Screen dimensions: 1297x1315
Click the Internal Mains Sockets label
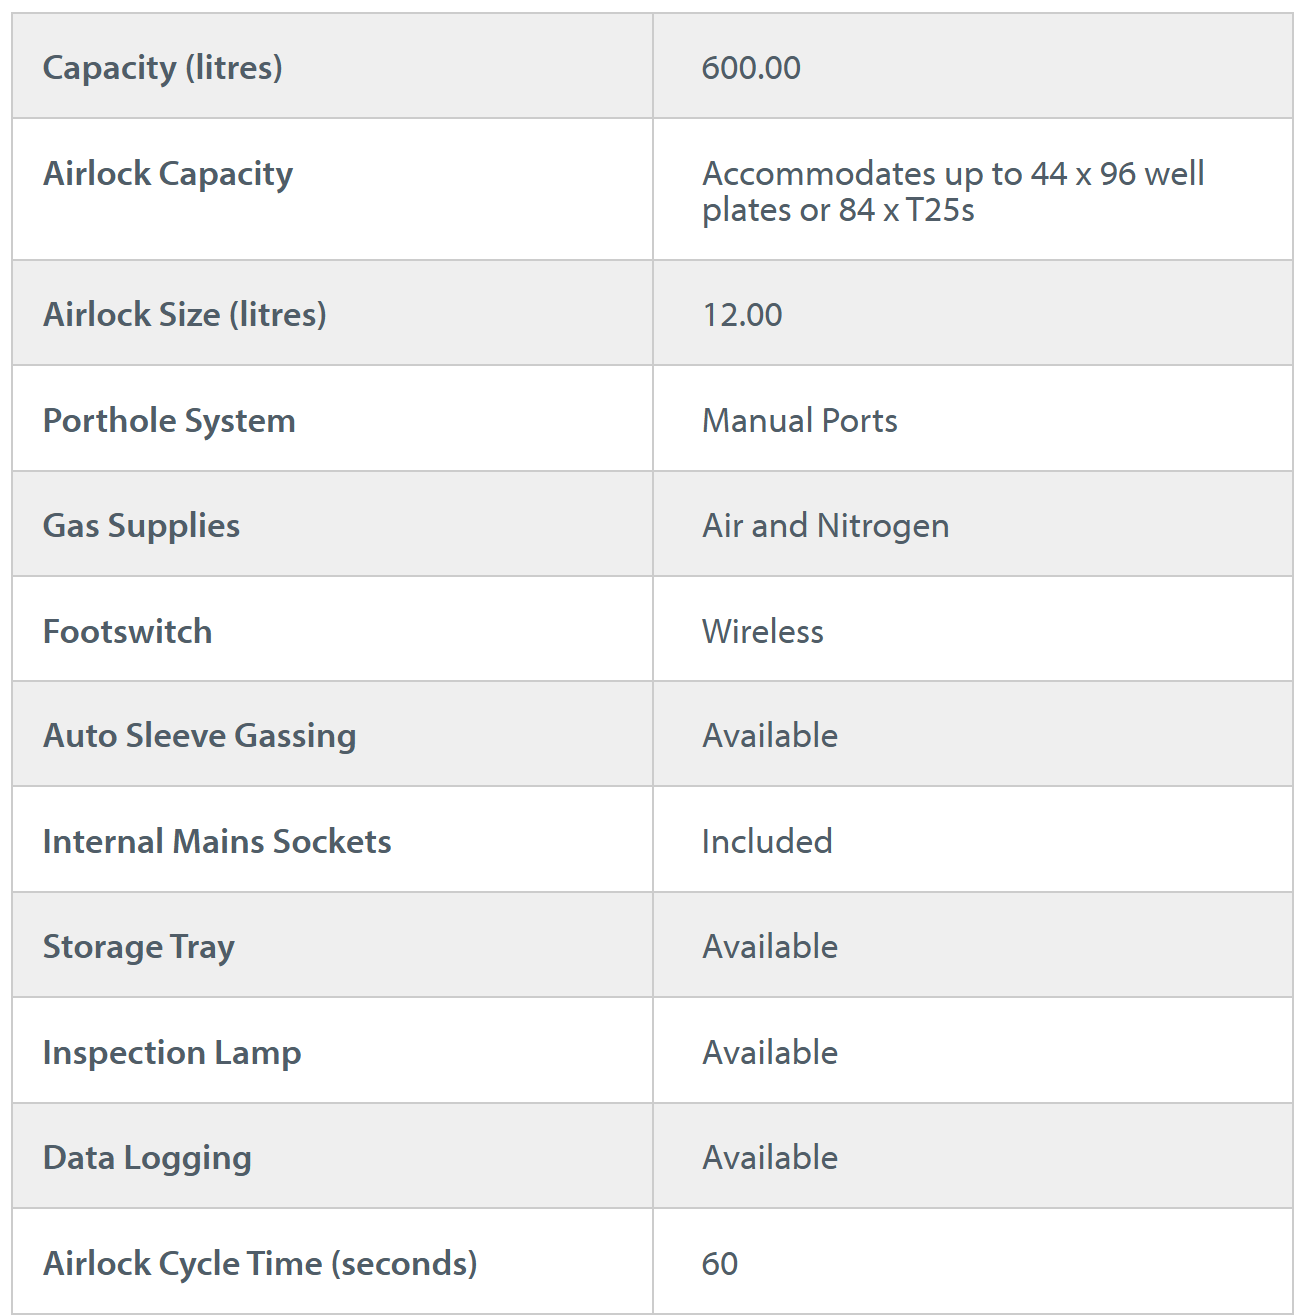(x=217, y=842)
